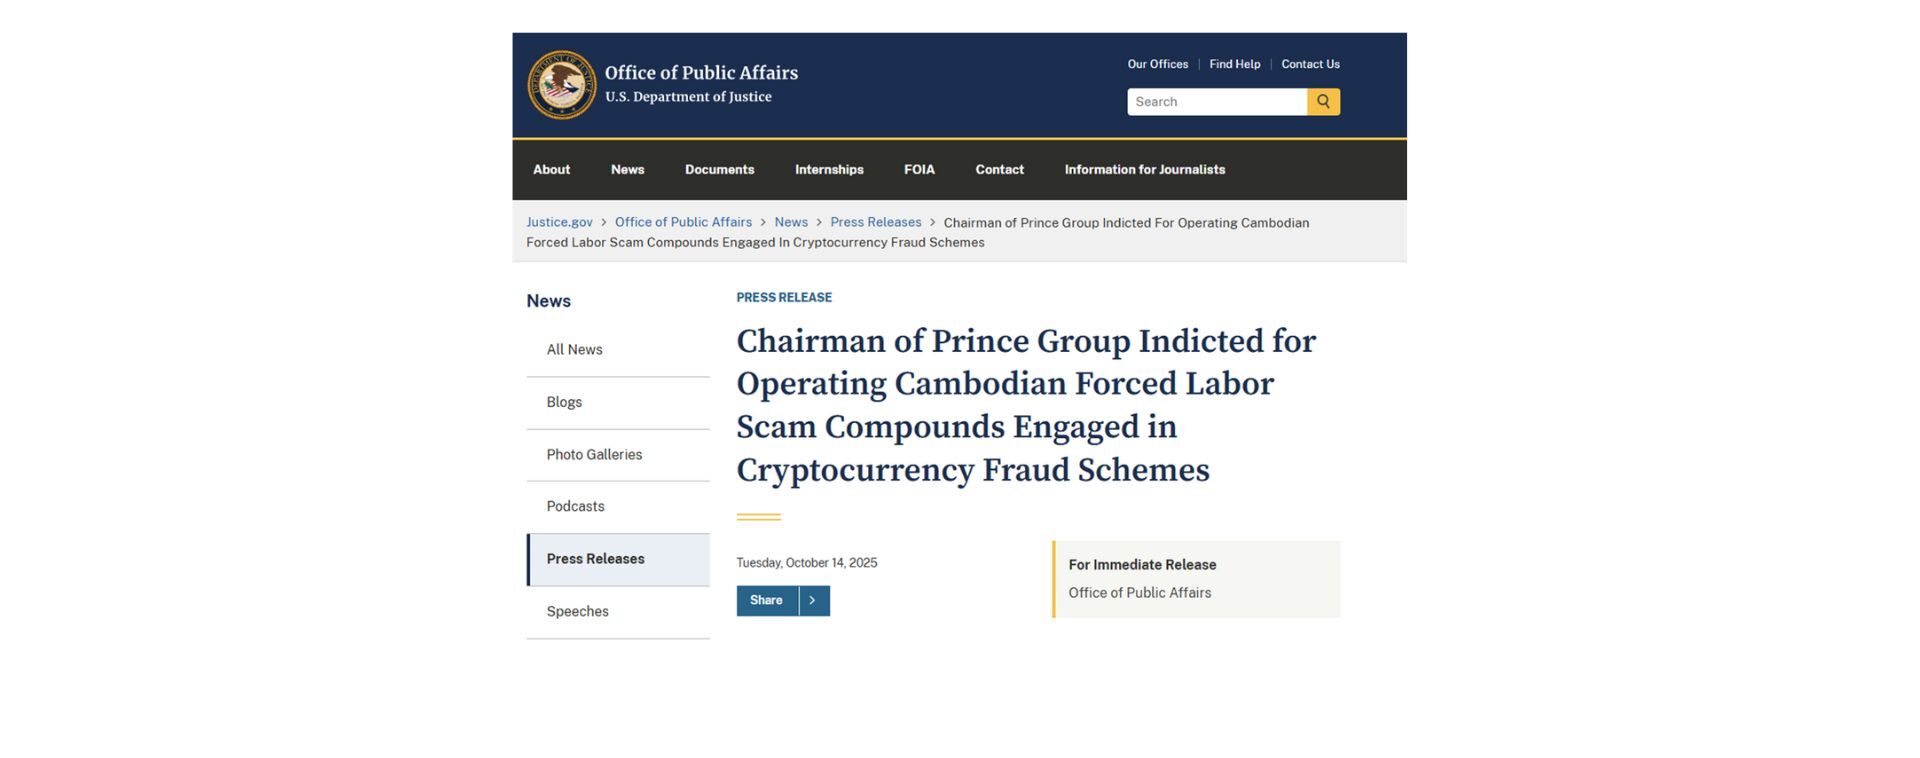
Task: Expand the Justice.gov breadcrumb arrow
Action: point(603,222)
